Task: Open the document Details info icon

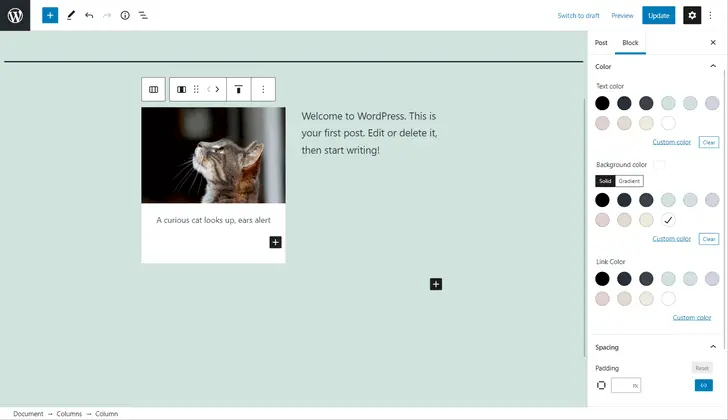Action: point(125,15)
